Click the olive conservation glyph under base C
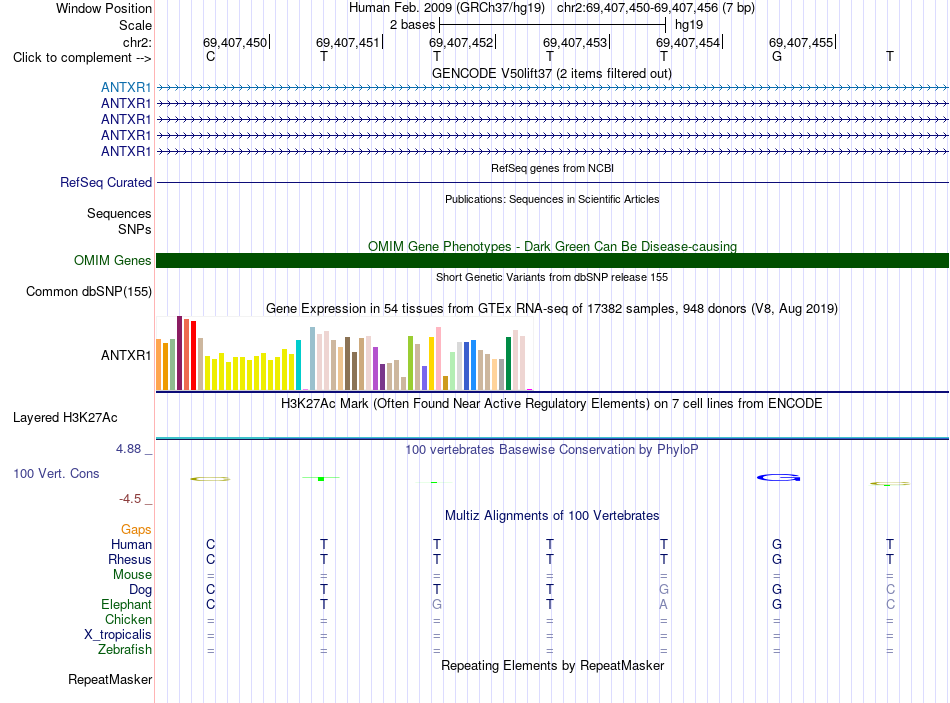Viewport: 950px width, 703px height. (210, 479)
